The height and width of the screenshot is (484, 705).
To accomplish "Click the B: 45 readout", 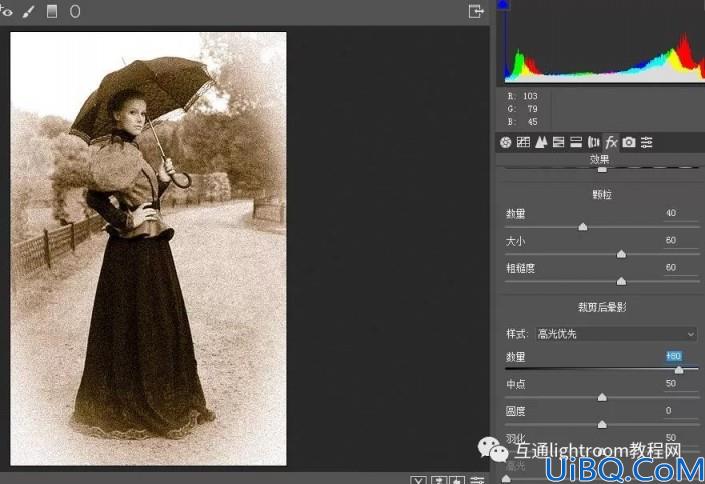I will pos(523,122).
